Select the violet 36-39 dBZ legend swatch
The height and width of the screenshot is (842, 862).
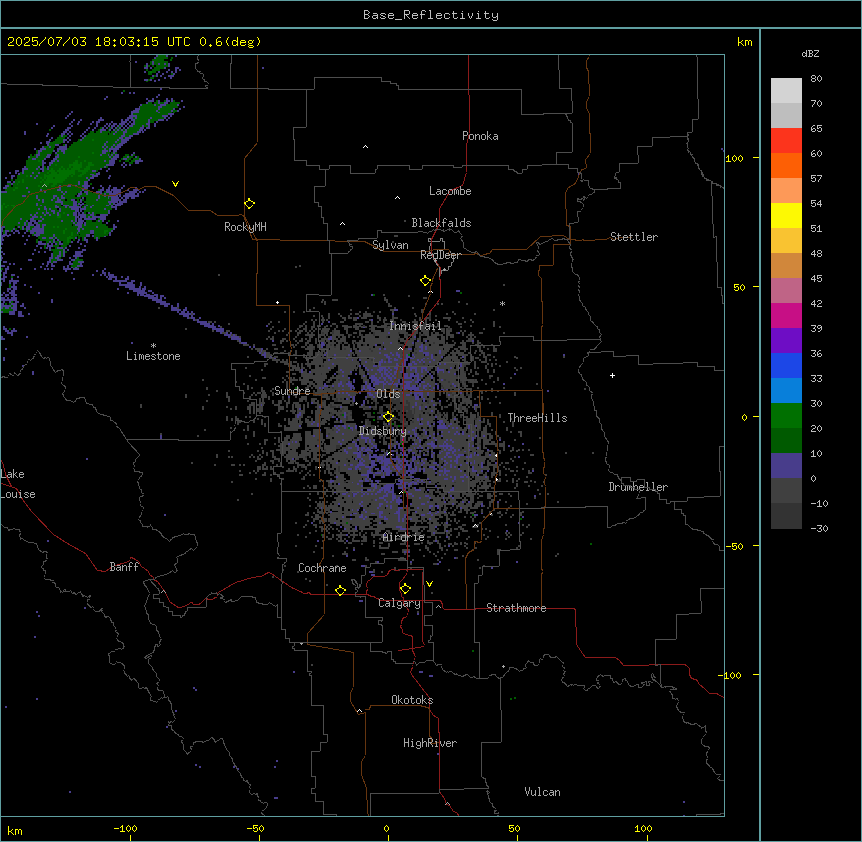786,341
